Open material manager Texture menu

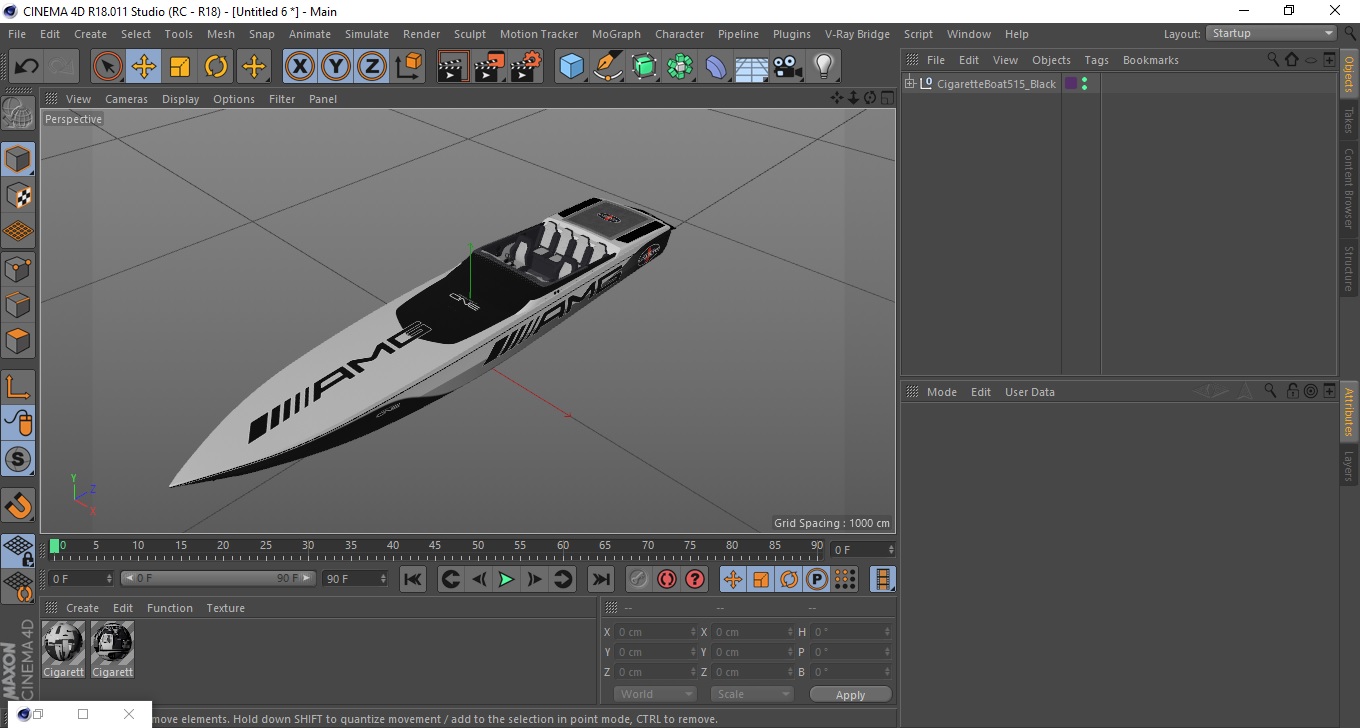pyautogui.click(x=225, y=608)
